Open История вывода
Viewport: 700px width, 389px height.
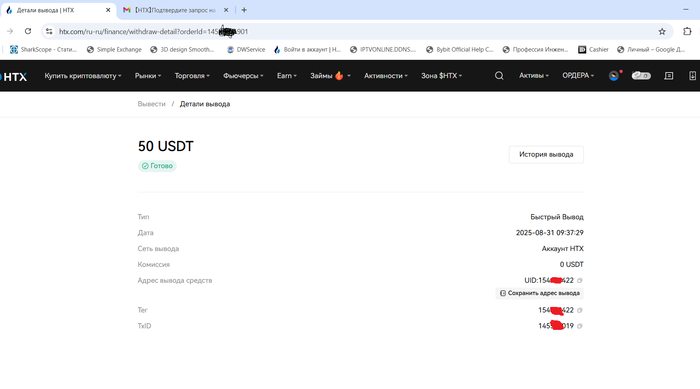546,155
